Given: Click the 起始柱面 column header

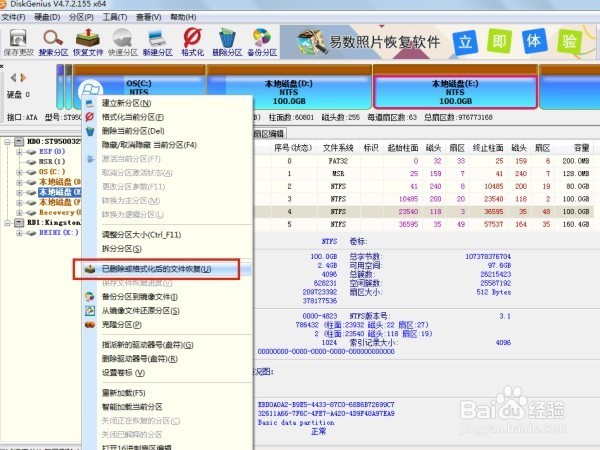Looking at the screenshot, I should pos(403,148).
